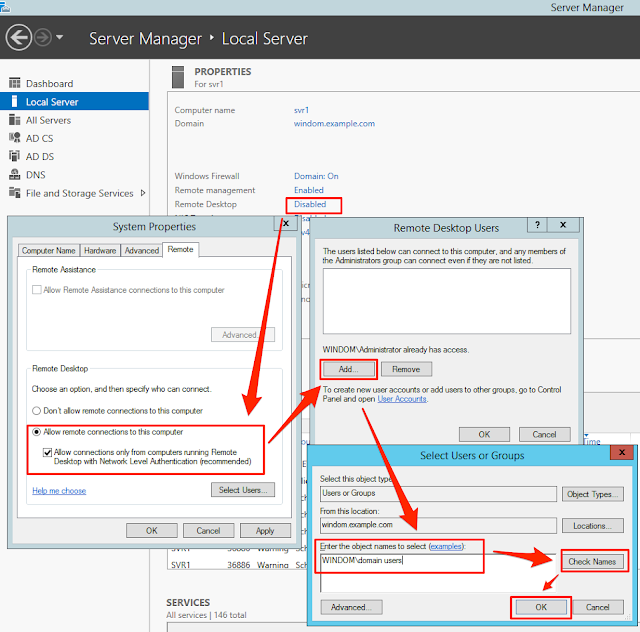This screenshot has width=640, height=632.
Task: Switch to the Advanced tab
Action: click(x=142, y=250)
